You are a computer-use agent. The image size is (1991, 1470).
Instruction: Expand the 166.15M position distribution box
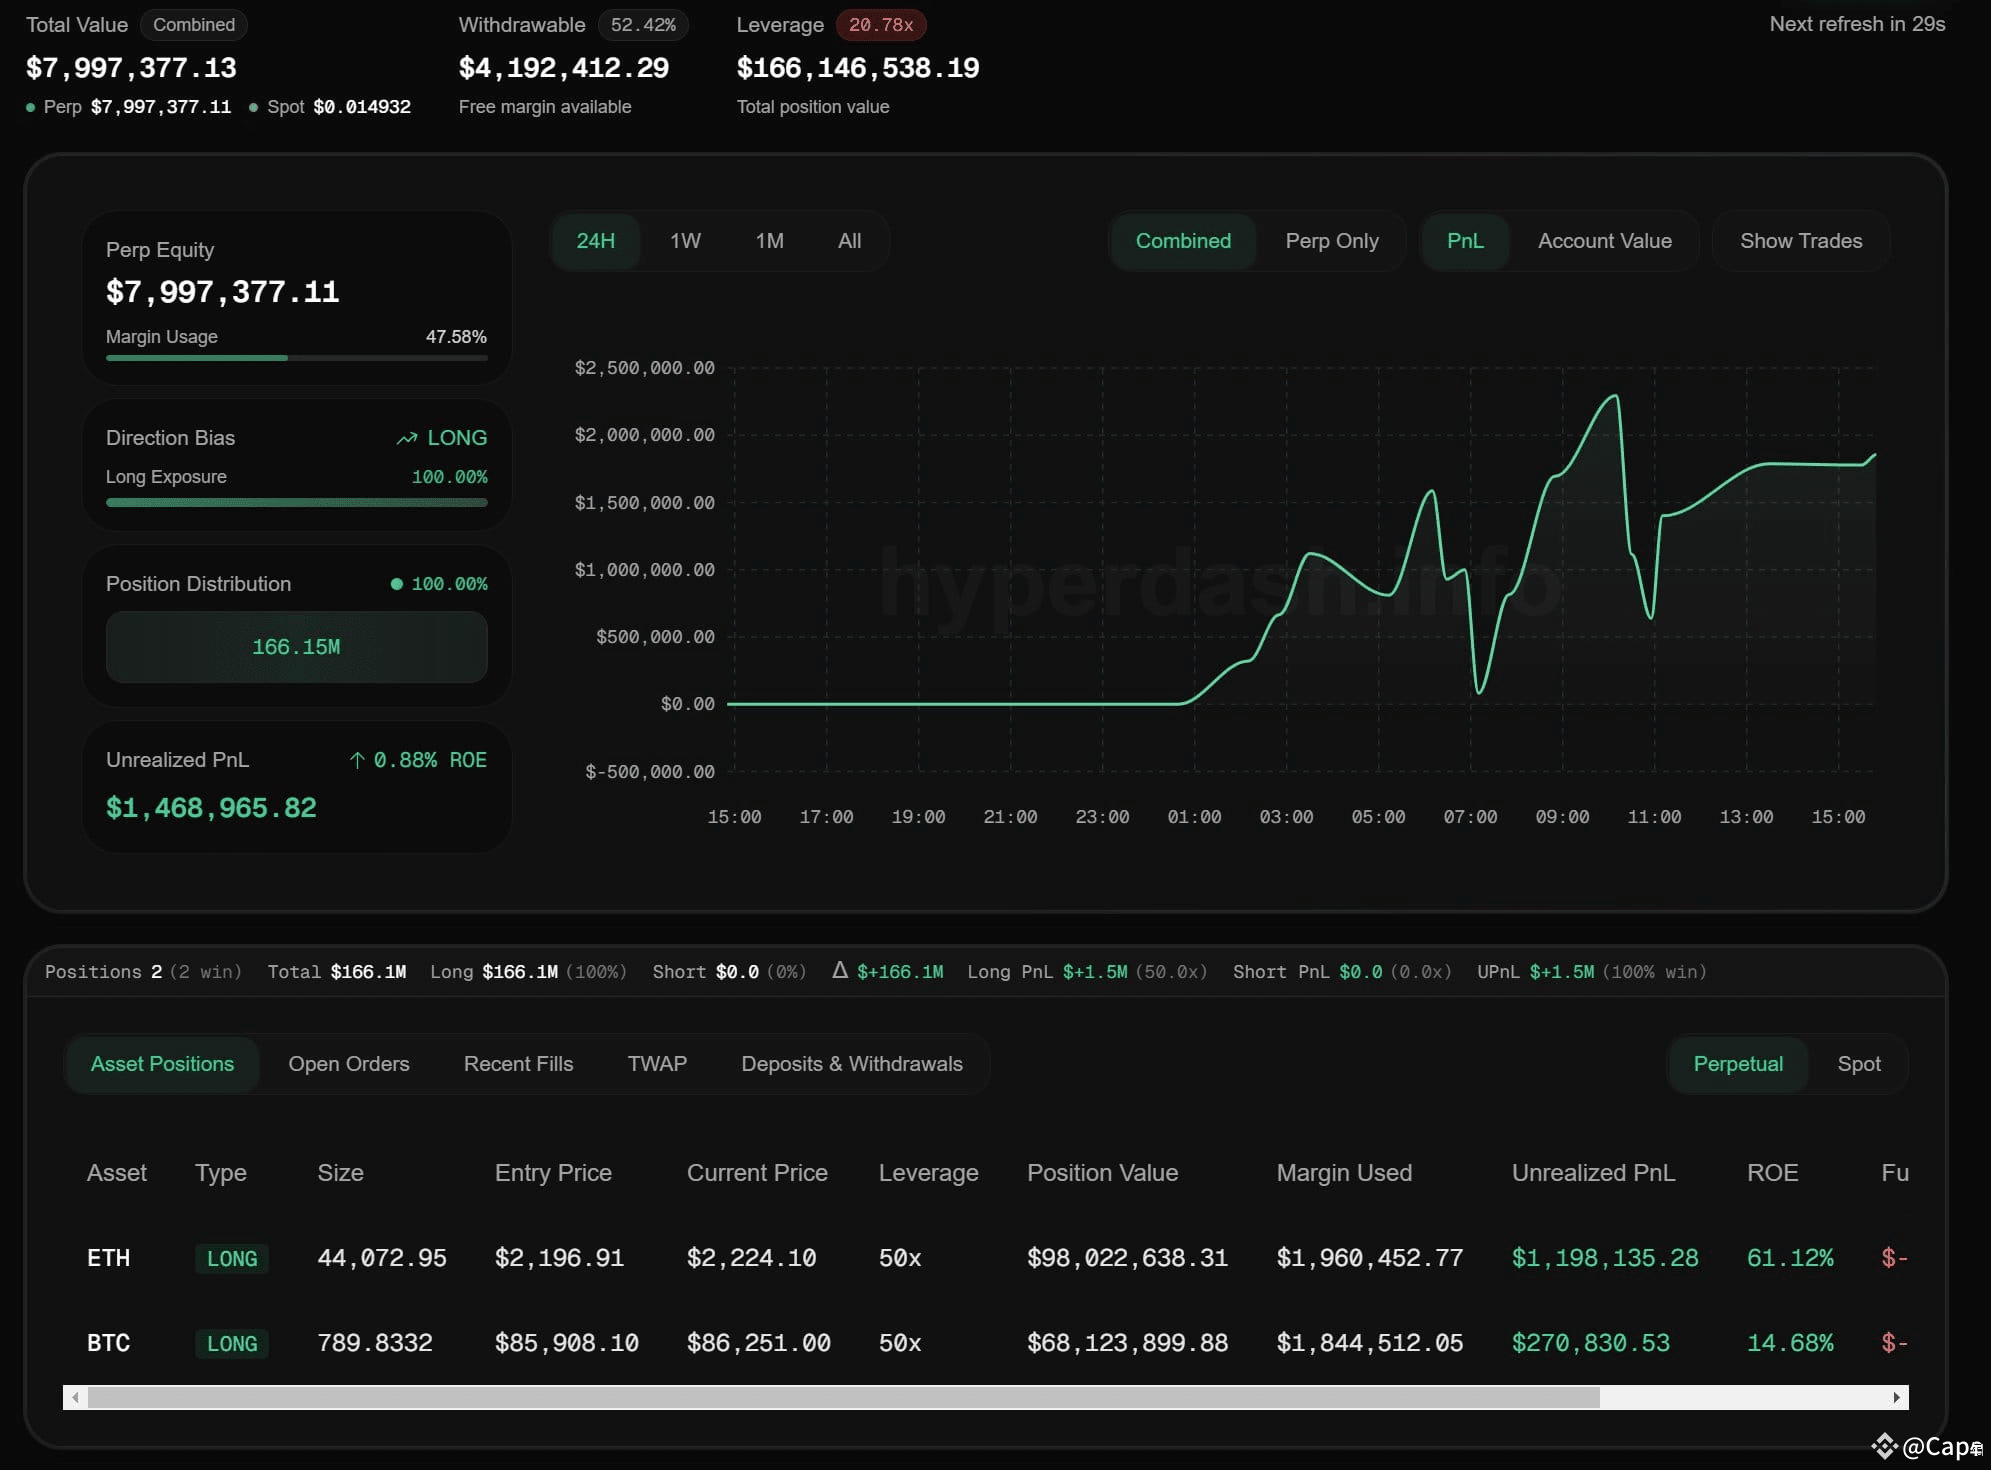[296, 646]
